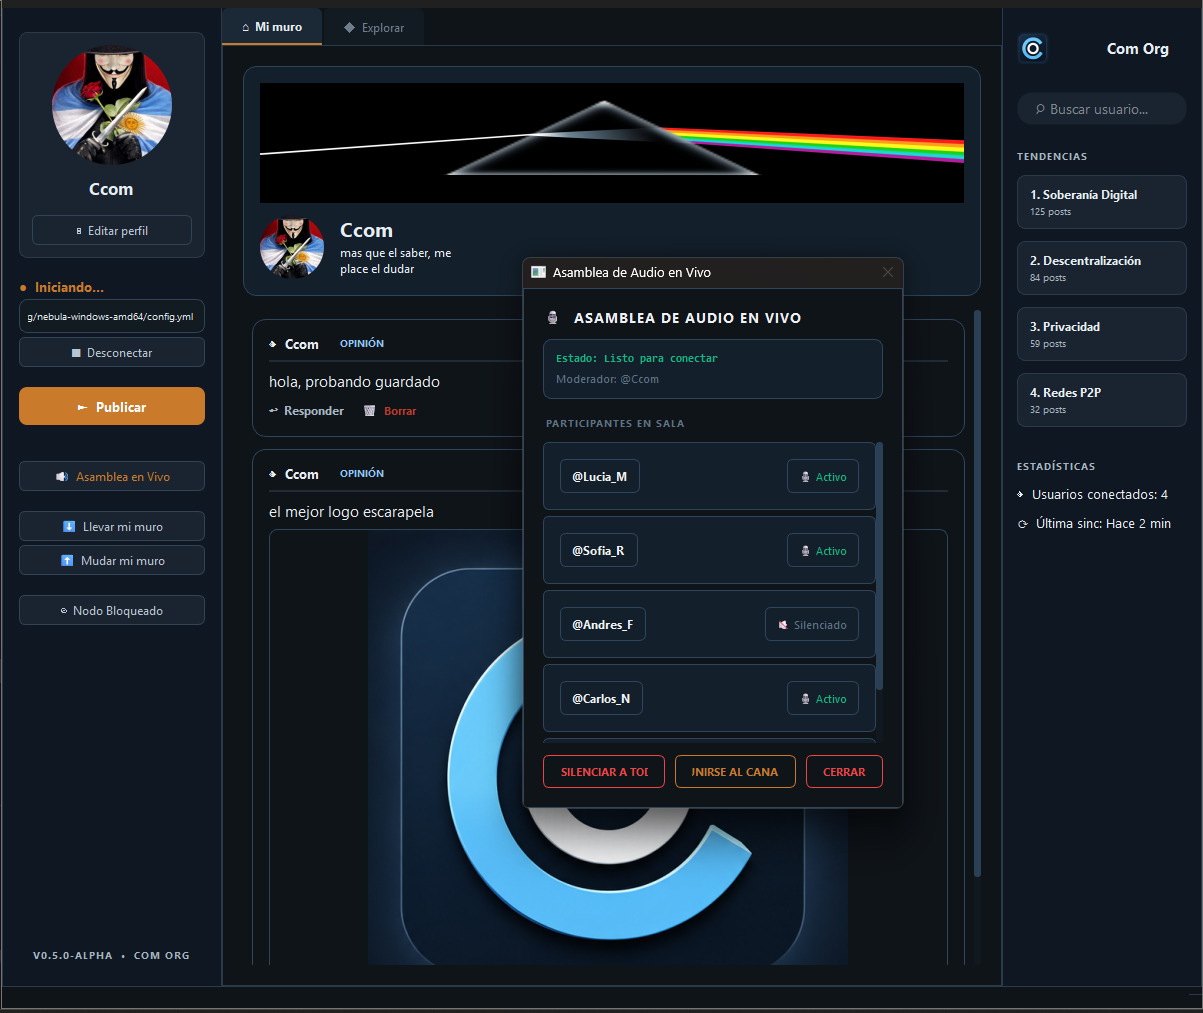
Task: Toggle @Lucia_M Activo status
Action: (x=822, y=477)
